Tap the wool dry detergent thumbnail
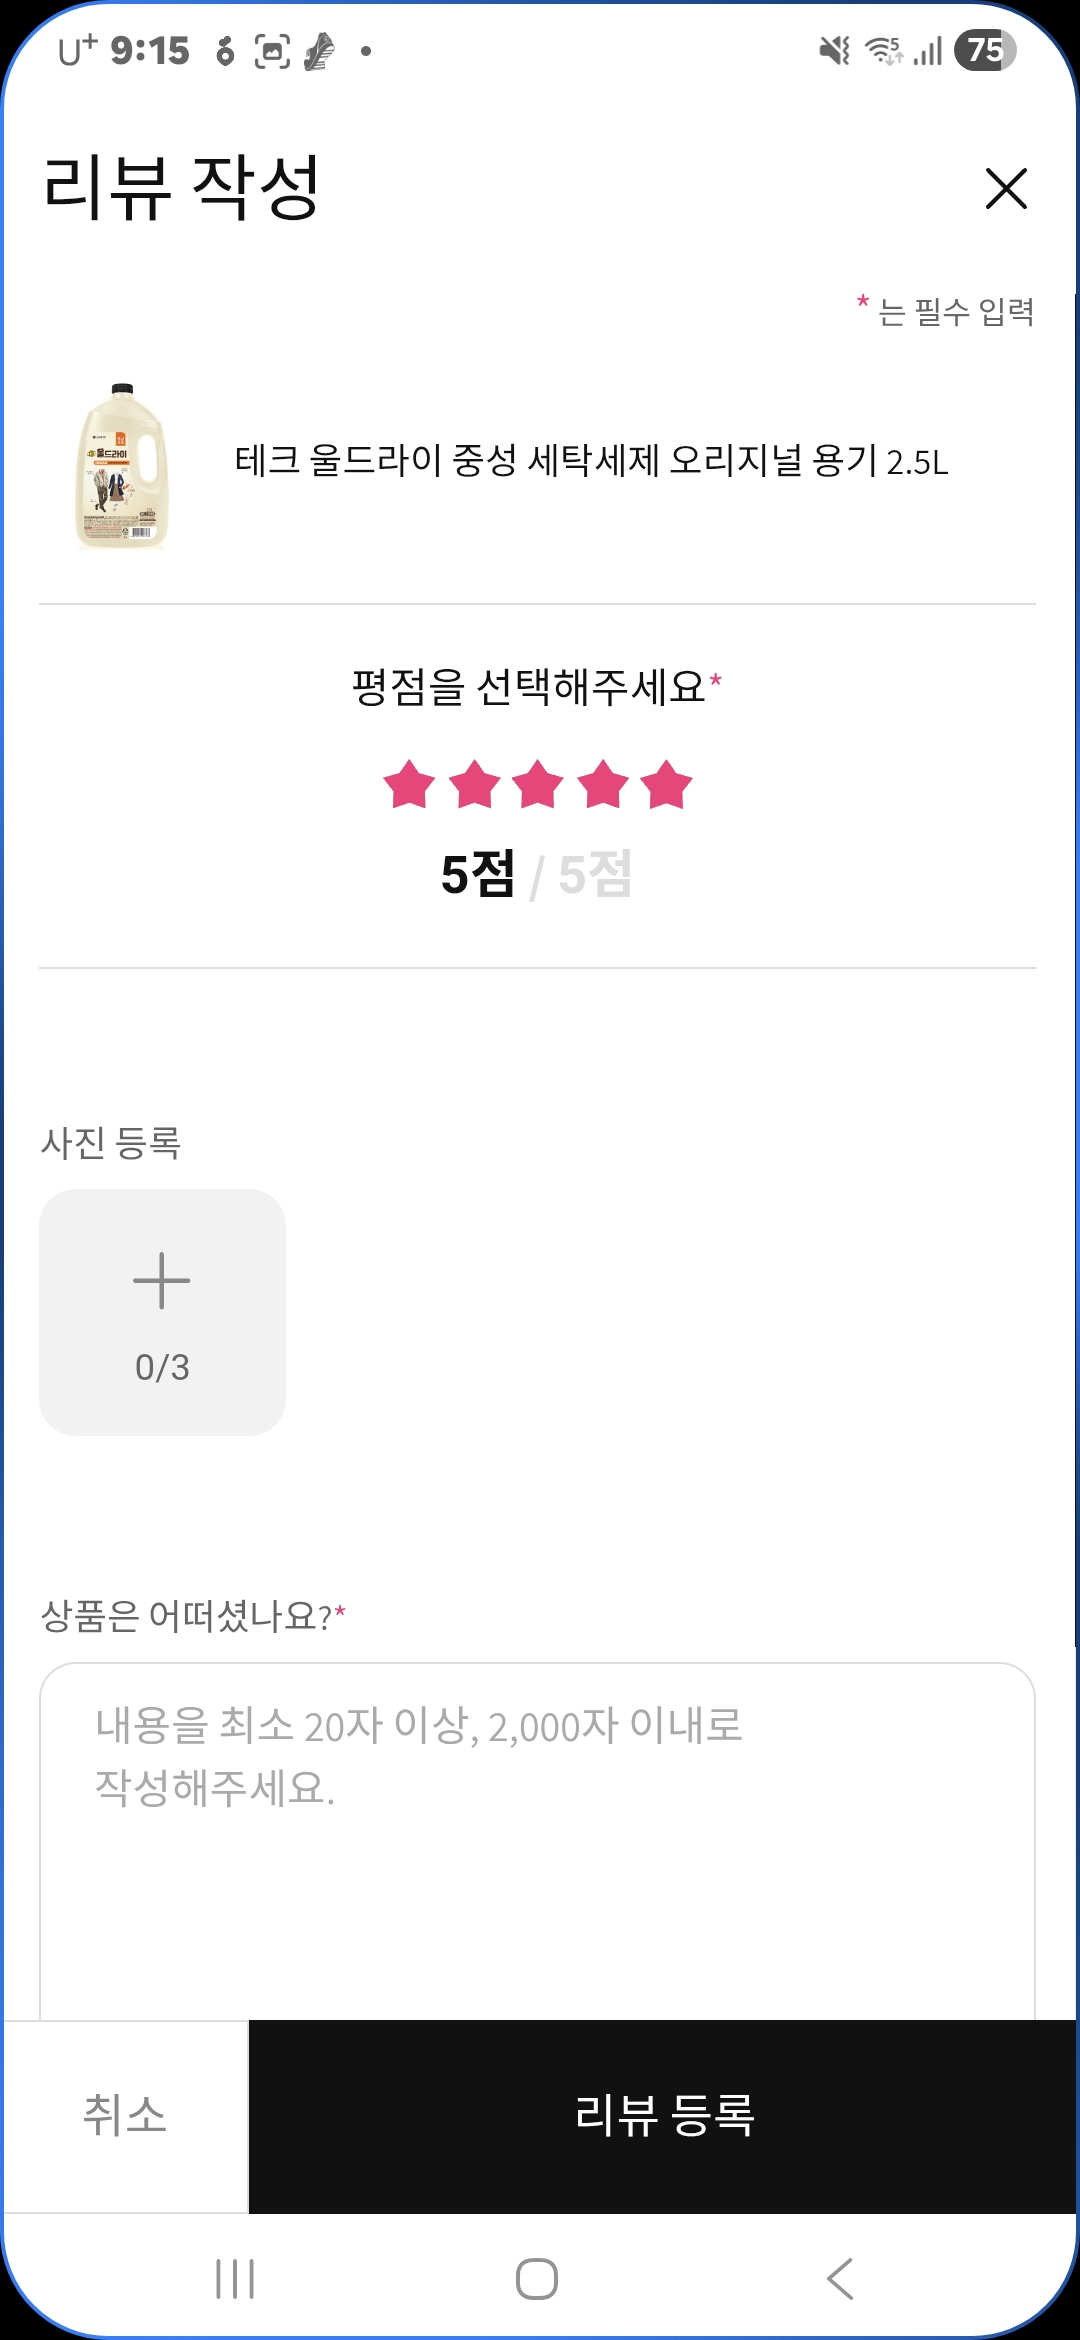 [x=122, y=466]
